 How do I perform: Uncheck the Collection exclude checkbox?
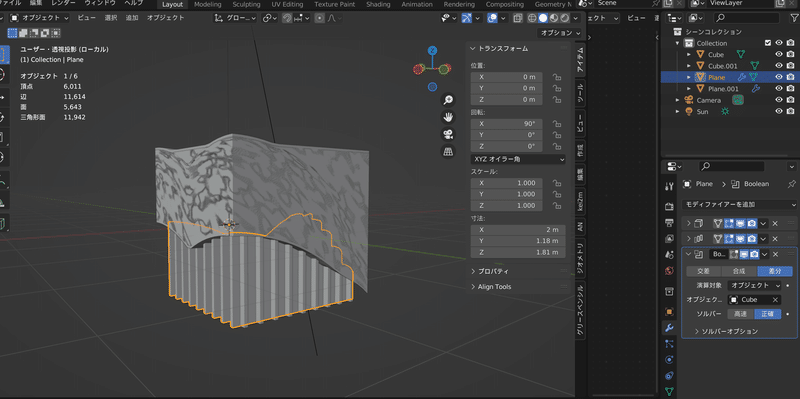tap(768, 43)
